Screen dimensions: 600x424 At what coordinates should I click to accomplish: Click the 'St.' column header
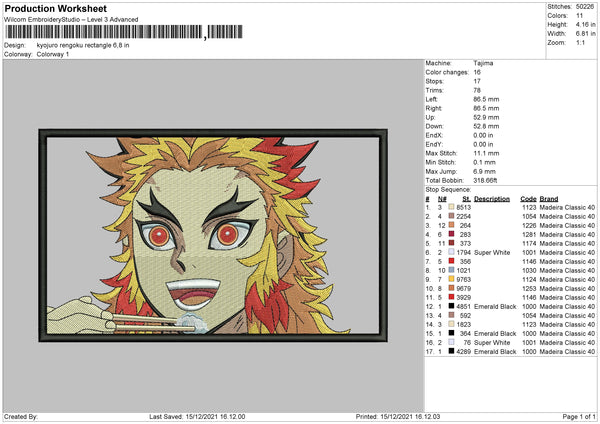pos(466,199)
